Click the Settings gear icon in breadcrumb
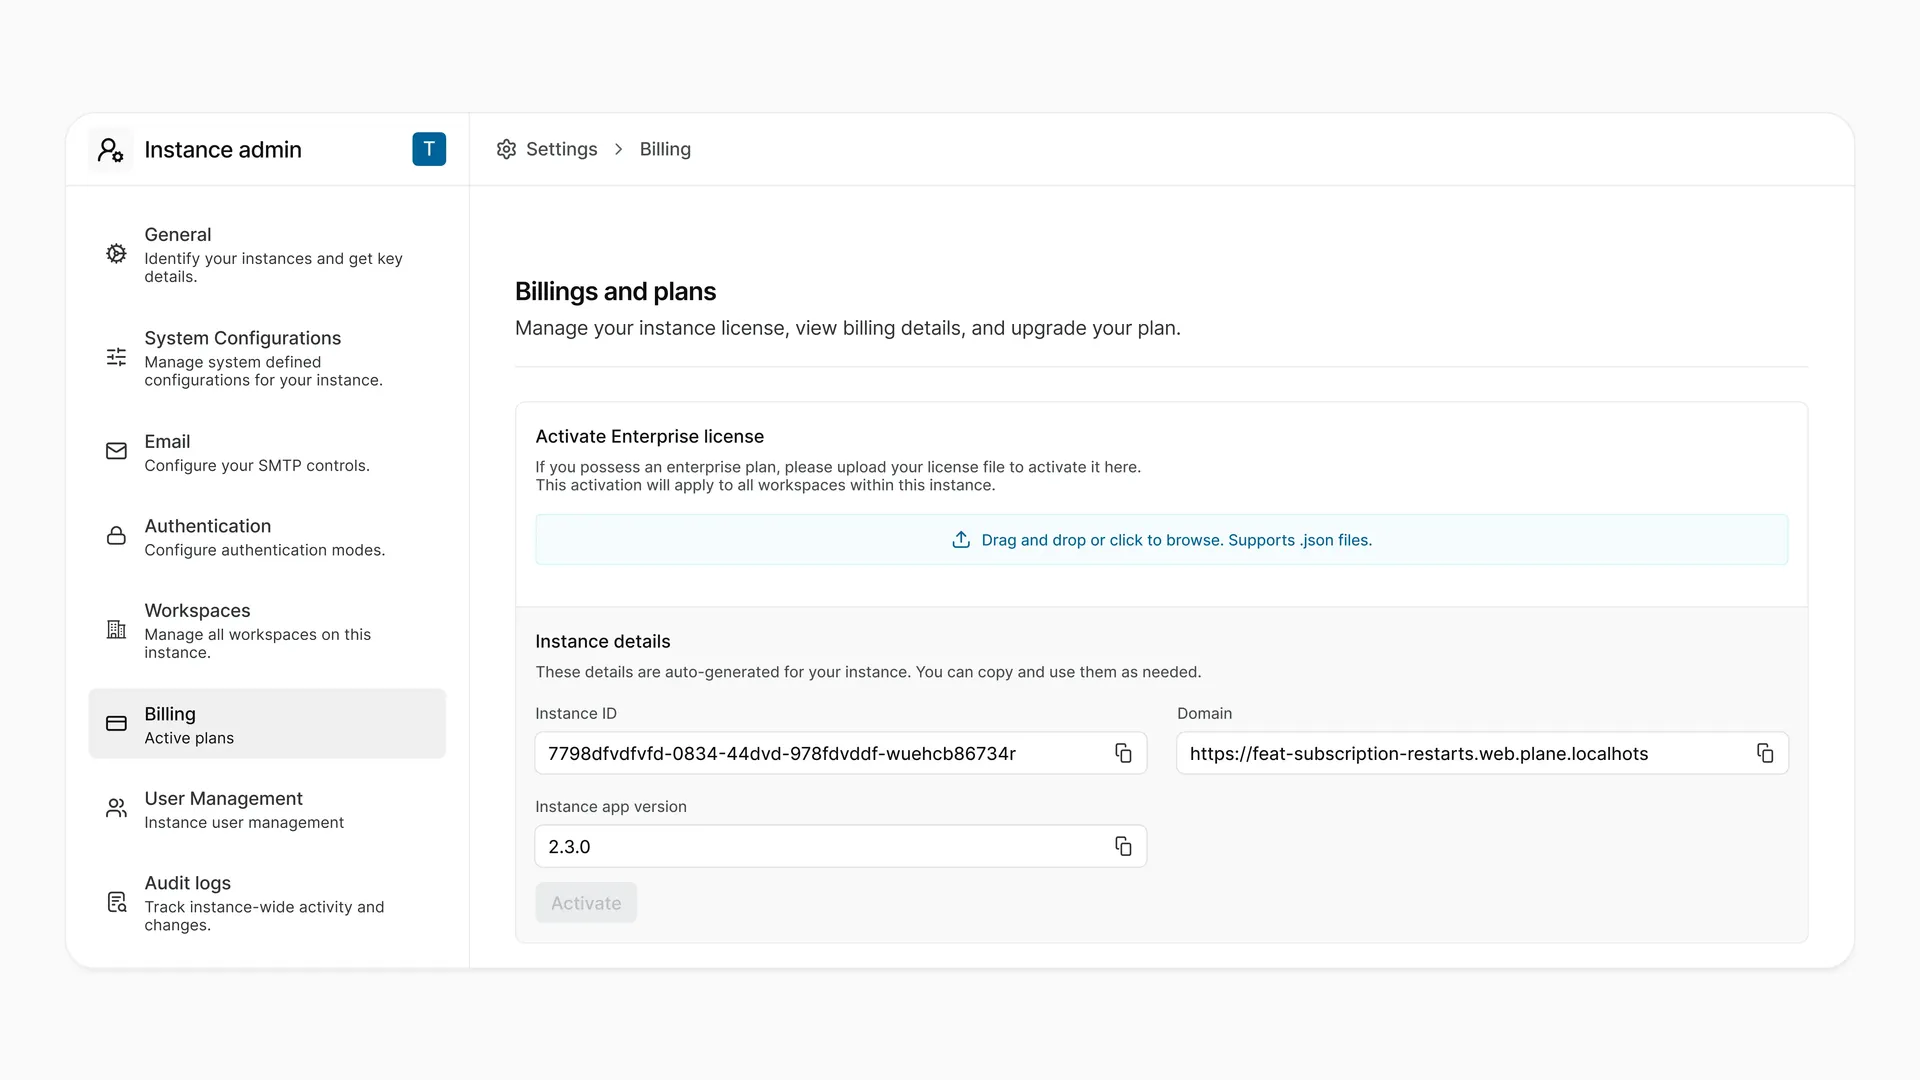1920x1080 pixels. click(x=507, y=149)
